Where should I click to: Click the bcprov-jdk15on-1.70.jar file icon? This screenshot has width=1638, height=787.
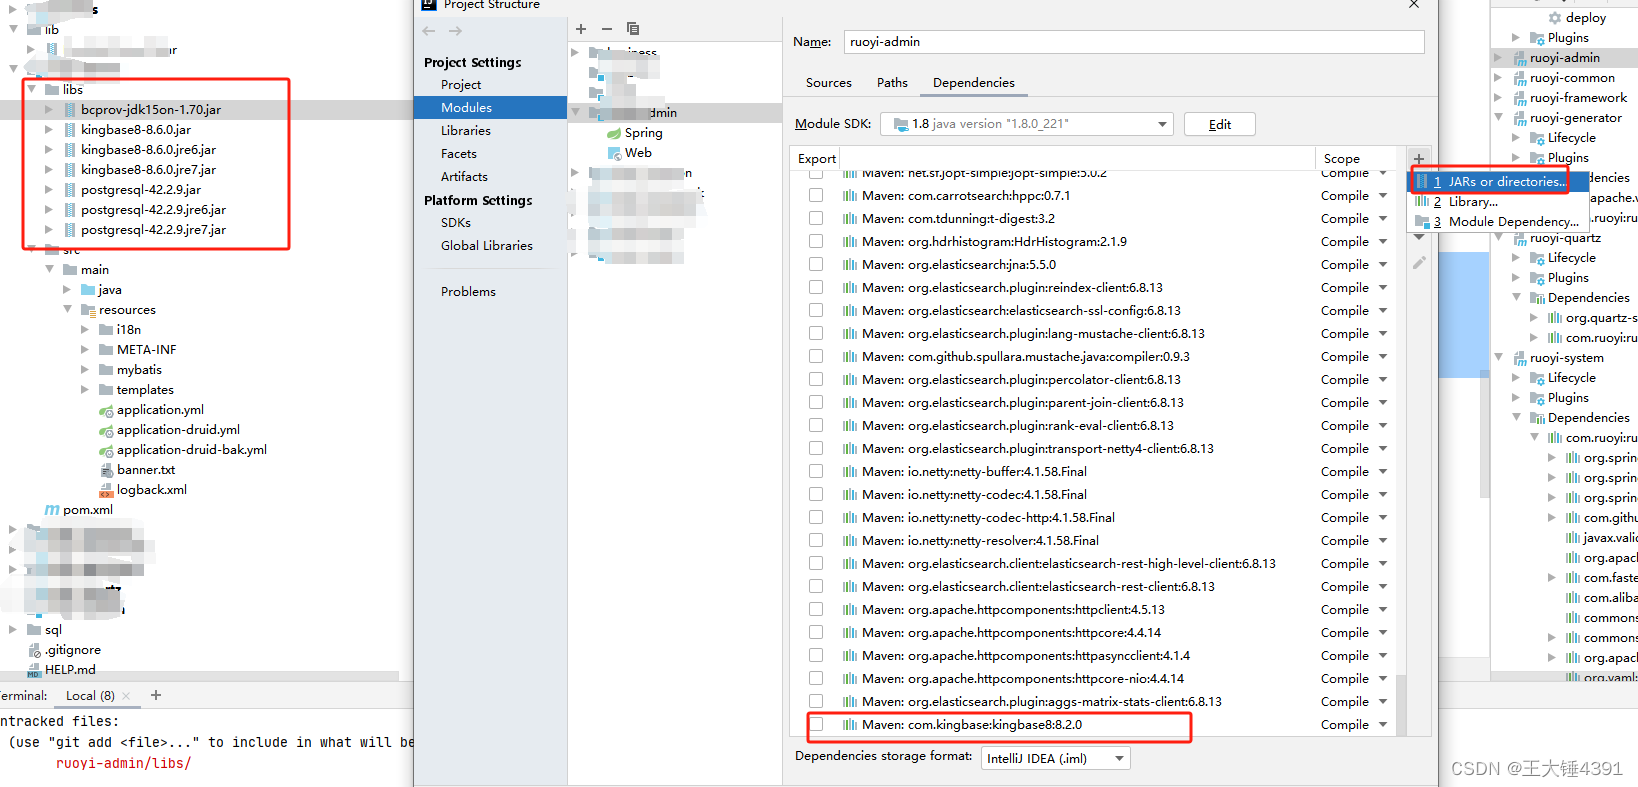pyautogui.click(x=70, y=110)
